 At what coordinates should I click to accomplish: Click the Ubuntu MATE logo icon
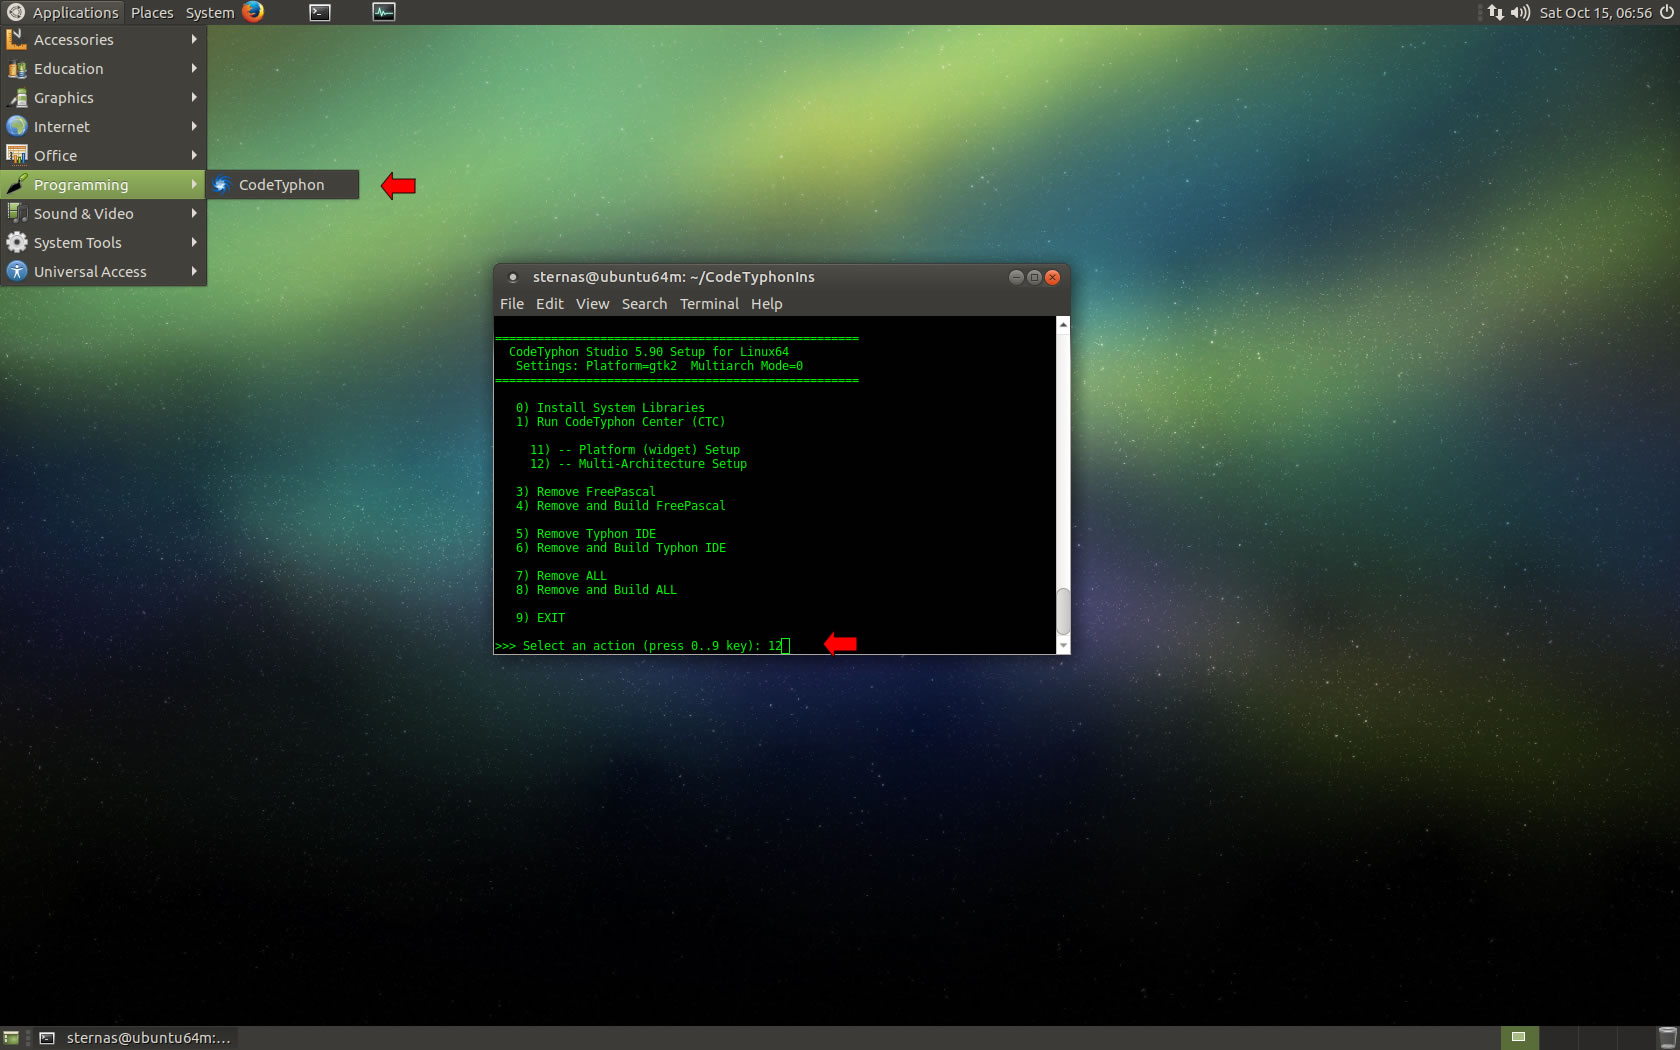(x=15, y=12)
